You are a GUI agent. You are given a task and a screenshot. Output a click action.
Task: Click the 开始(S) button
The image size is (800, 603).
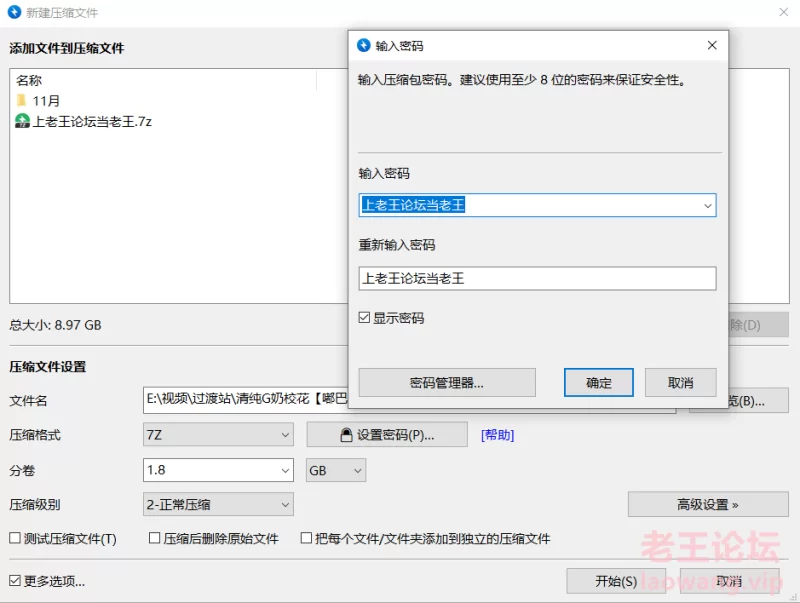click(x=616, y=581)
